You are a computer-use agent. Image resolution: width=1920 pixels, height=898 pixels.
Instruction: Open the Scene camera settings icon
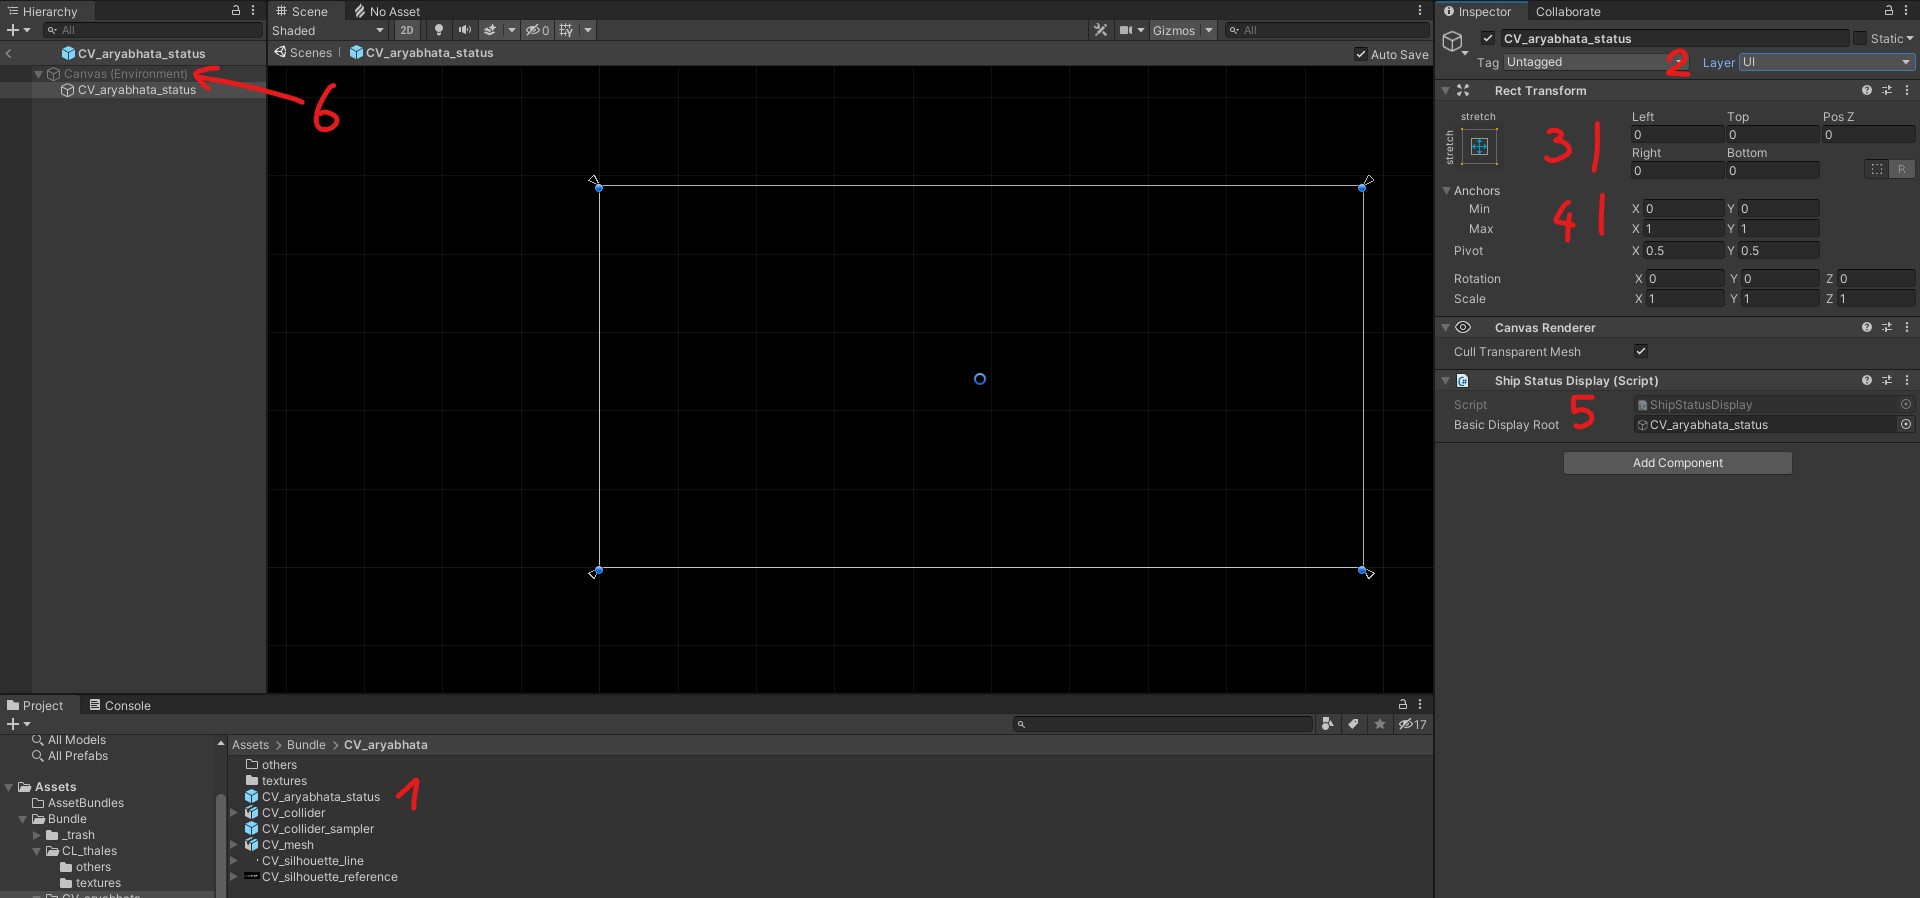click(1126, 30)
